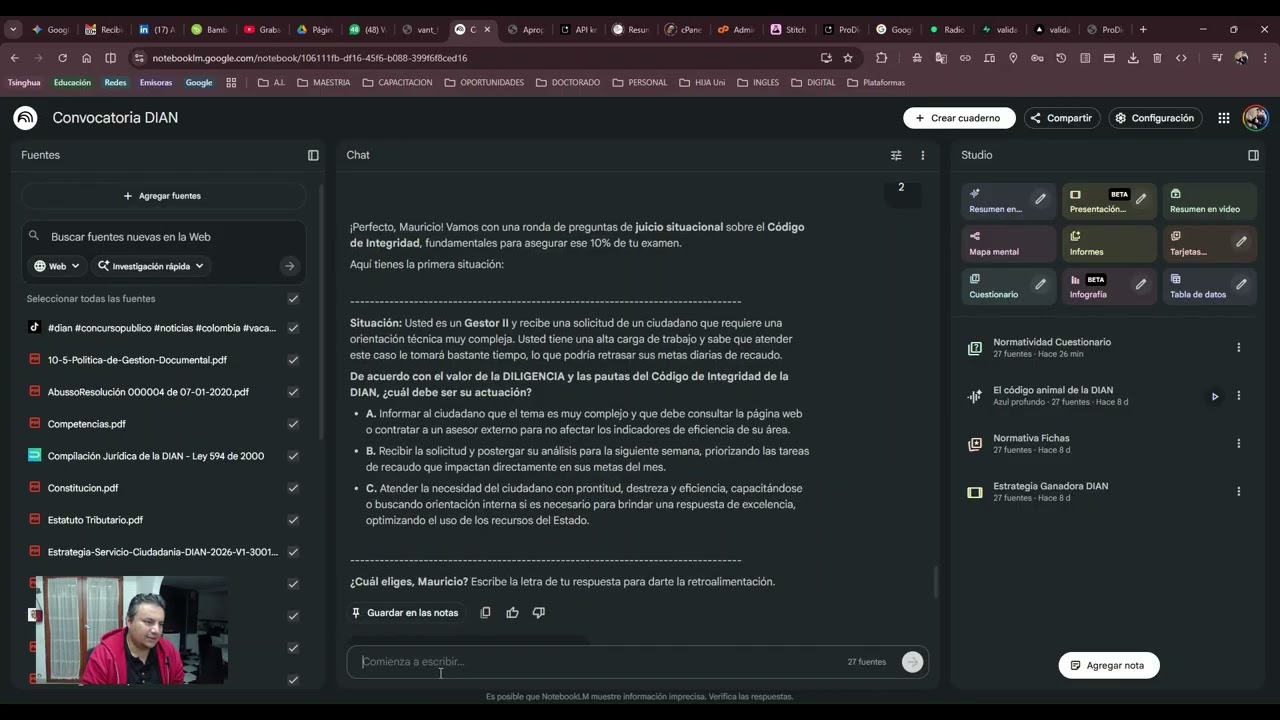Open the Plataformas bookmarks folder
Image resolution: width=1280 pixels, height=720 pixels.
[x=875, y=83]
